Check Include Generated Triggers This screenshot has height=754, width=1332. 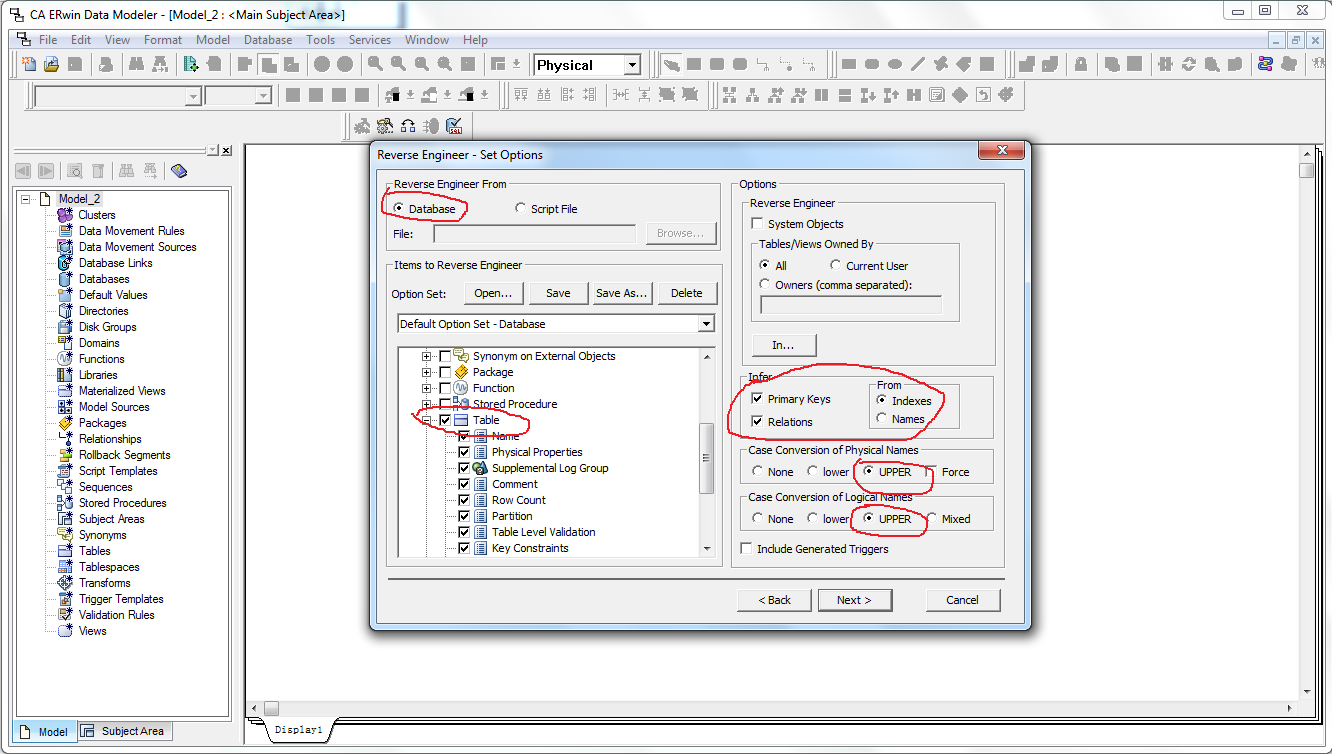(746, 549)
